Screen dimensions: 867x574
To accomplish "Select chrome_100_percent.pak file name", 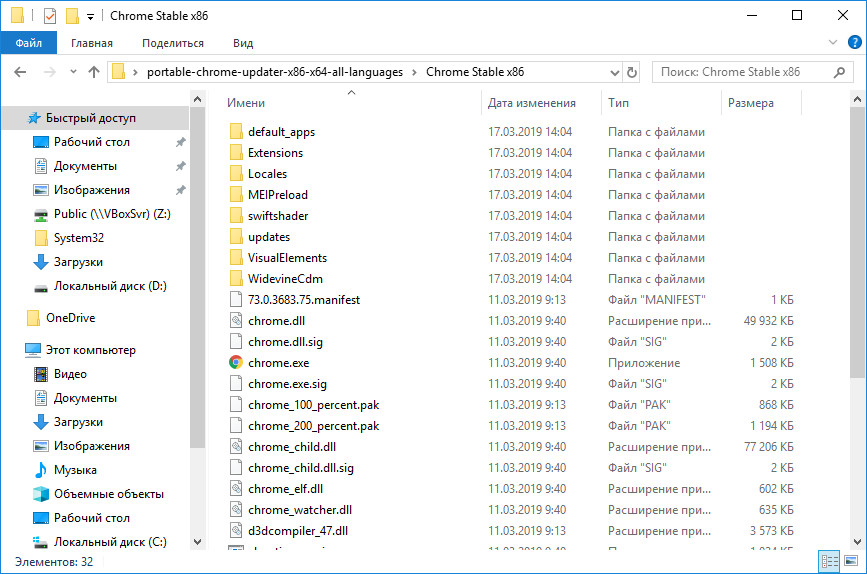I will pos(314,405).
